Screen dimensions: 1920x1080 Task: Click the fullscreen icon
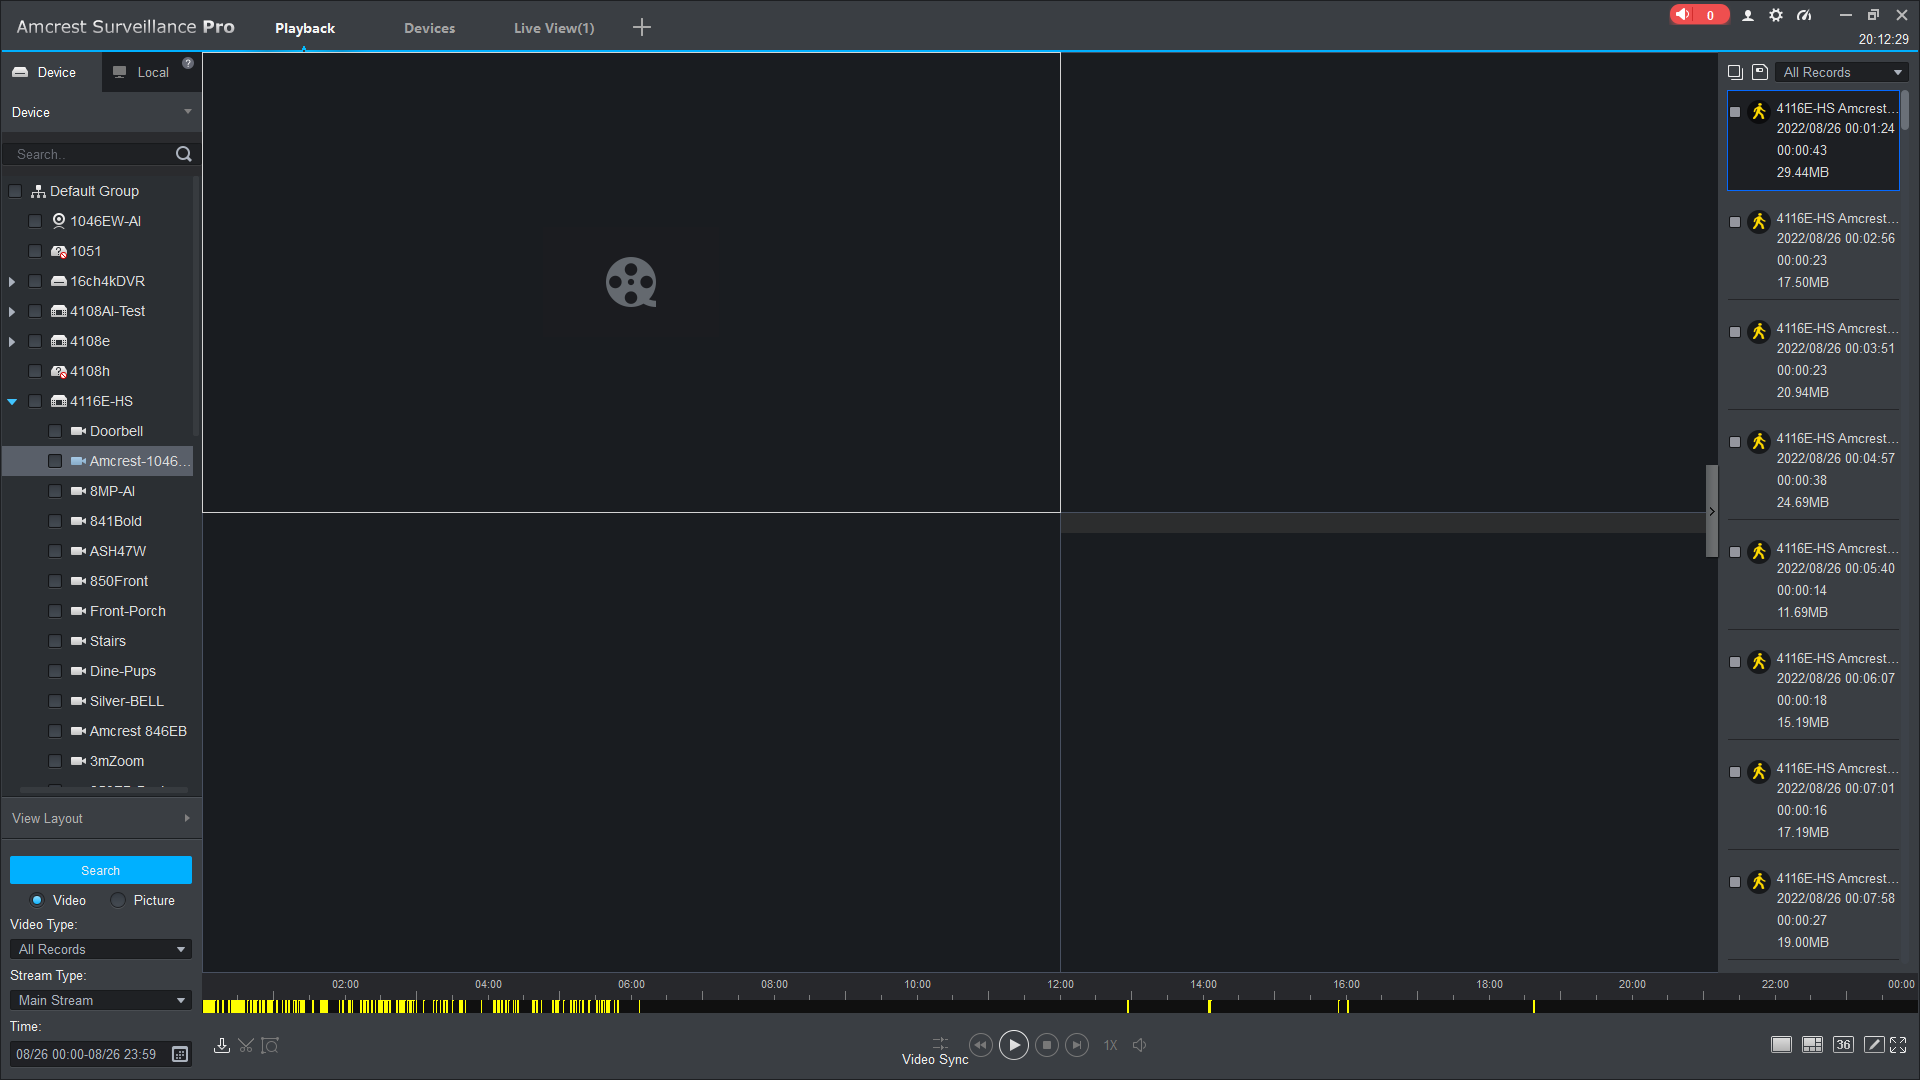(1898, 1045)
